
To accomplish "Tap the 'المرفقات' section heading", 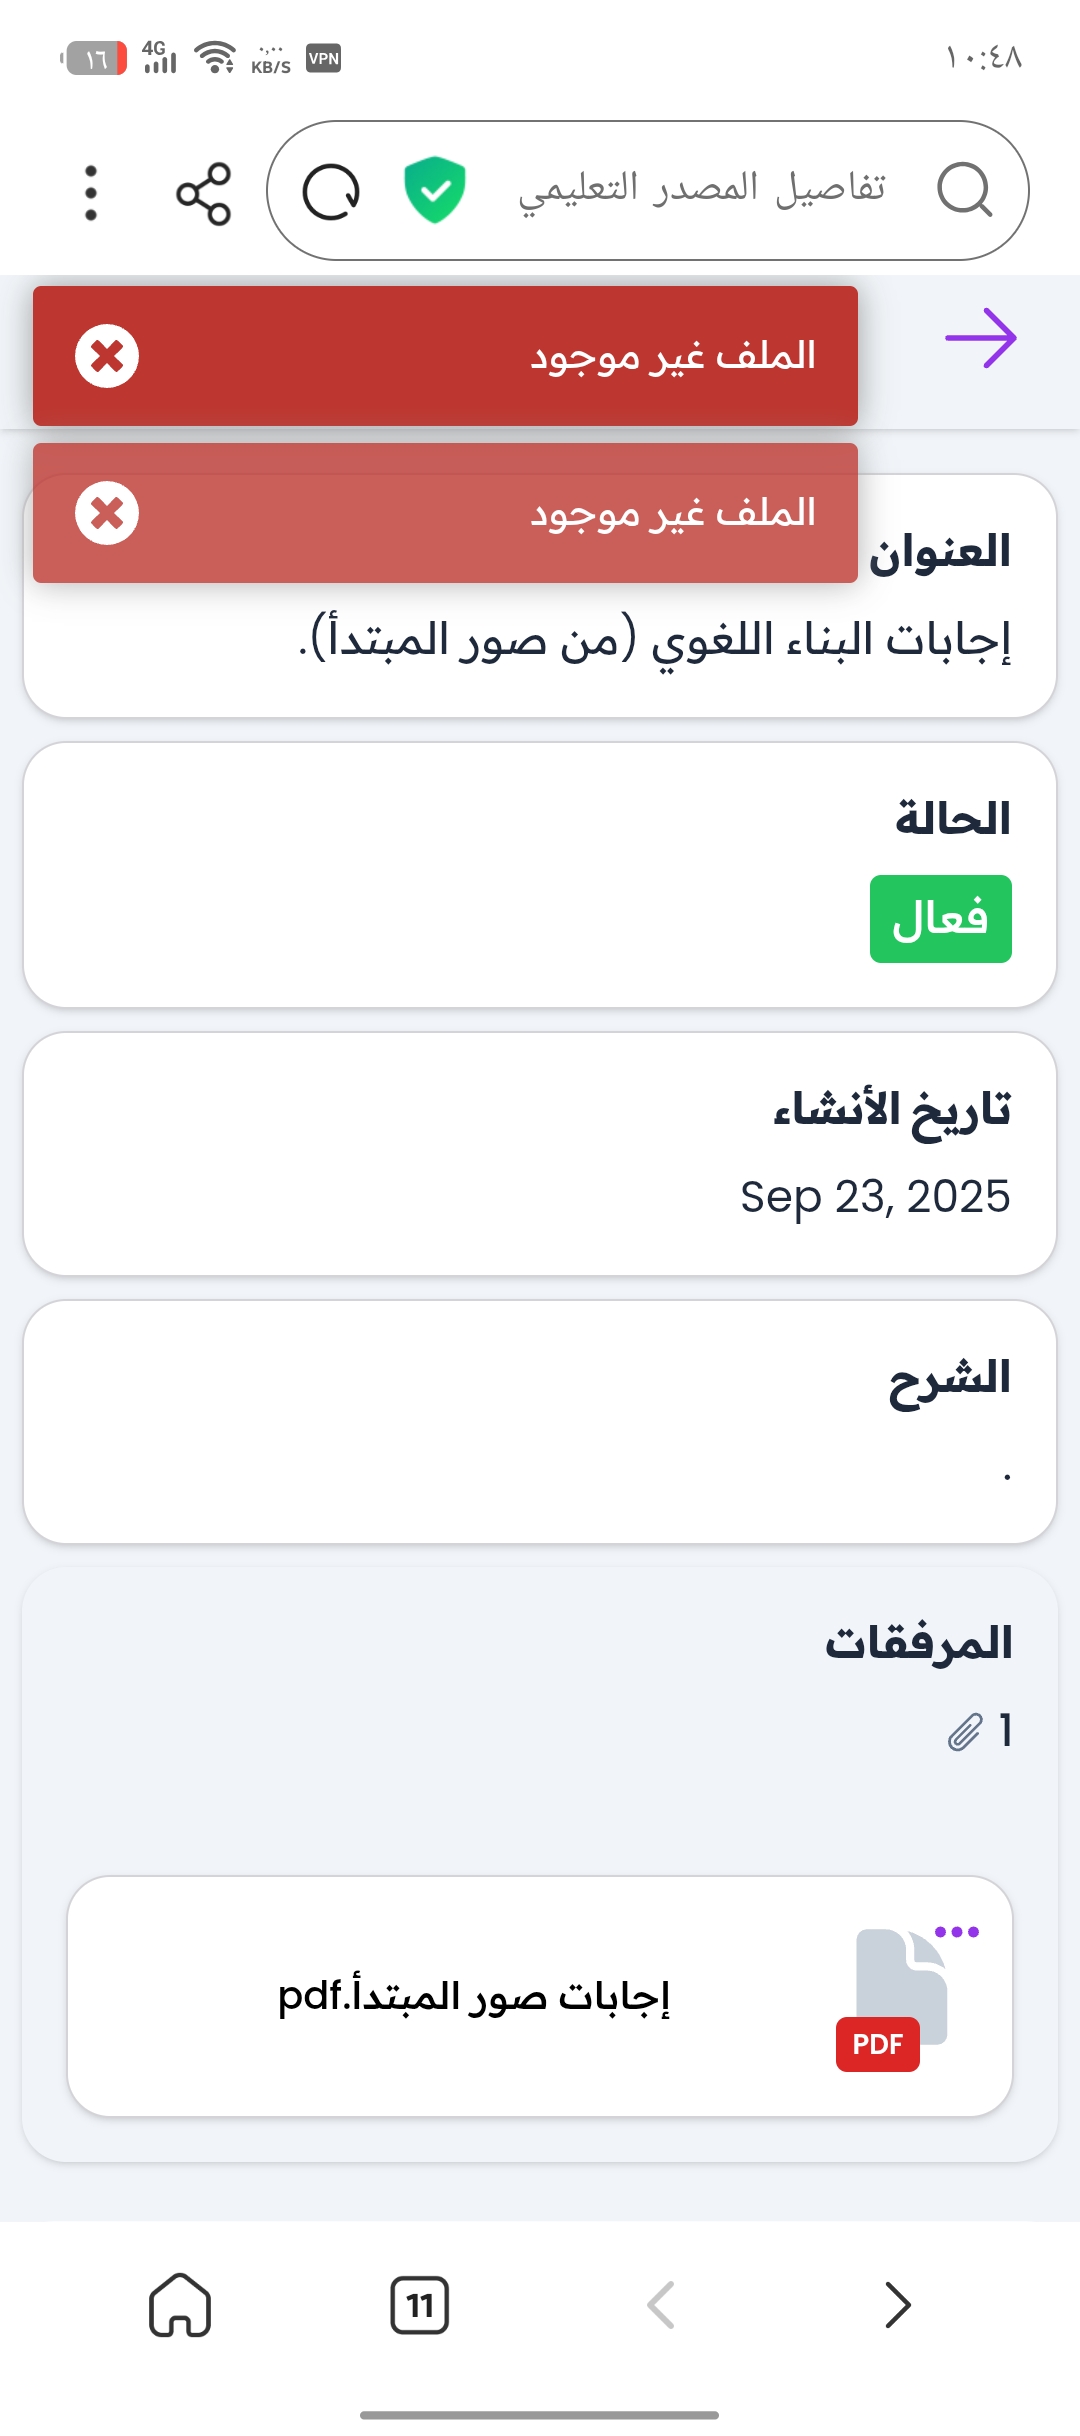I will click(918, 1643).
